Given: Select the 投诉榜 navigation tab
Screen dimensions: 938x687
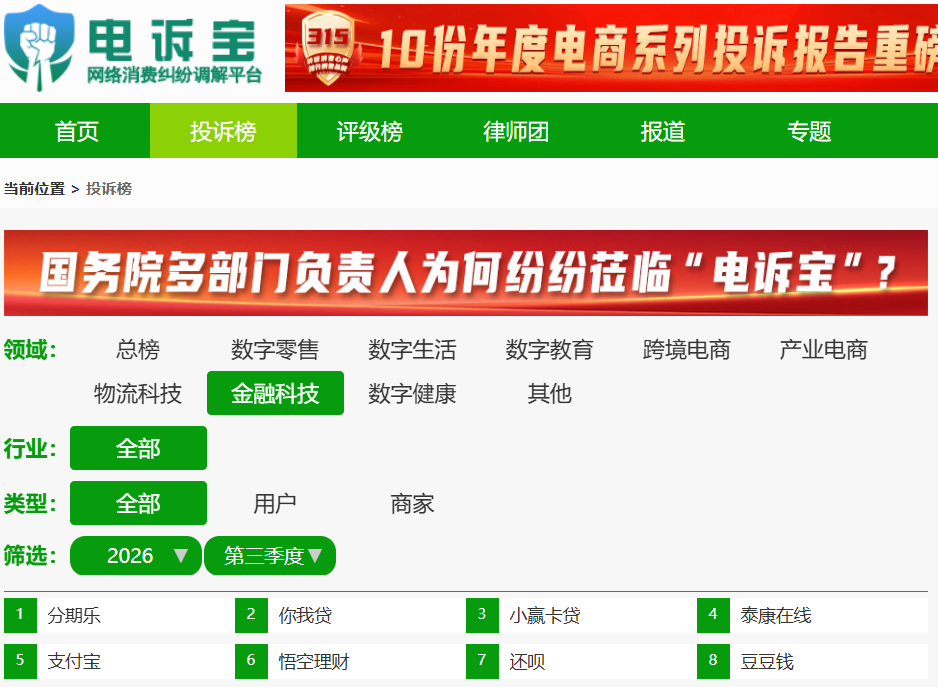Looking at the screenshot, I should pos(223,131).
